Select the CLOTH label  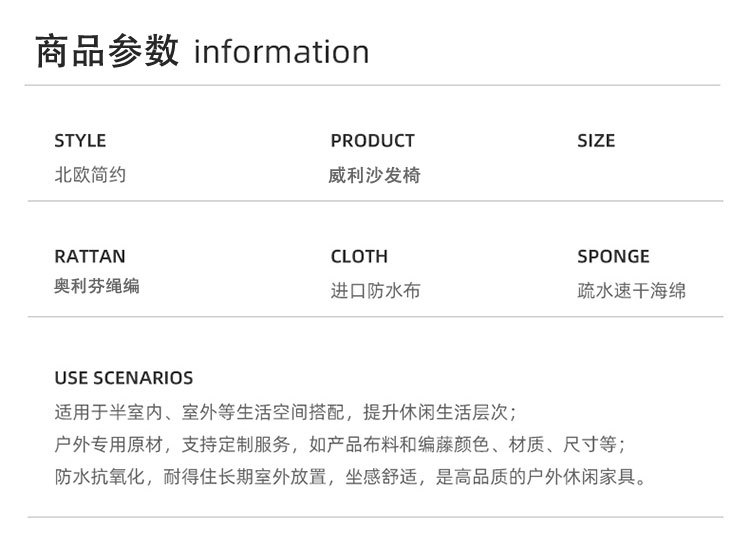click(359, 256)
